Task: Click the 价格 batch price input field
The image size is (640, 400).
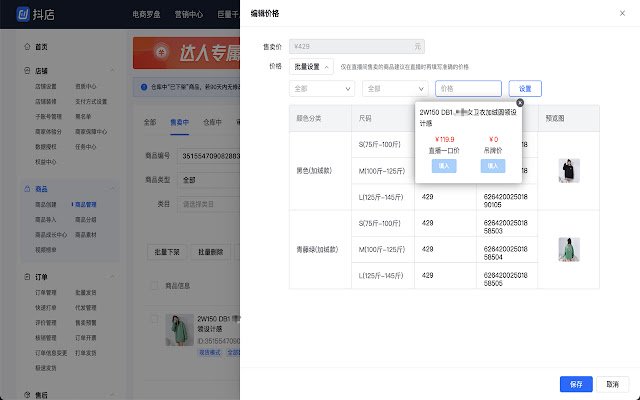Action: pyautogui.click(x=468, y=89)
